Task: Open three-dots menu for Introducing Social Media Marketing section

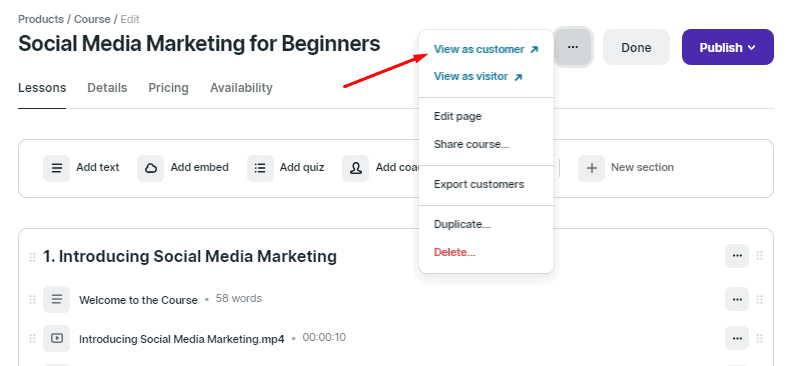Action: click(x=737, y=256)
